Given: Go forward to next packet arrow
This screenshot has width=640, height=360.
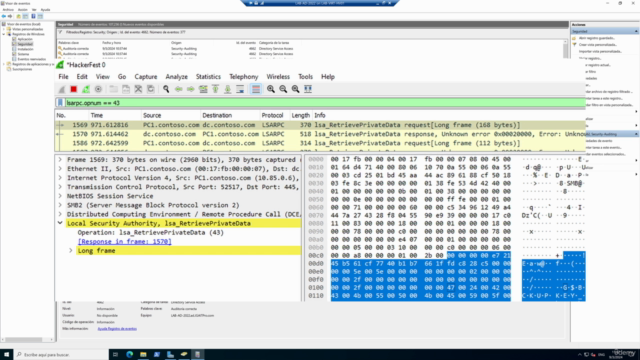Looking at the screenshot, I should click(x=191, y=89).
